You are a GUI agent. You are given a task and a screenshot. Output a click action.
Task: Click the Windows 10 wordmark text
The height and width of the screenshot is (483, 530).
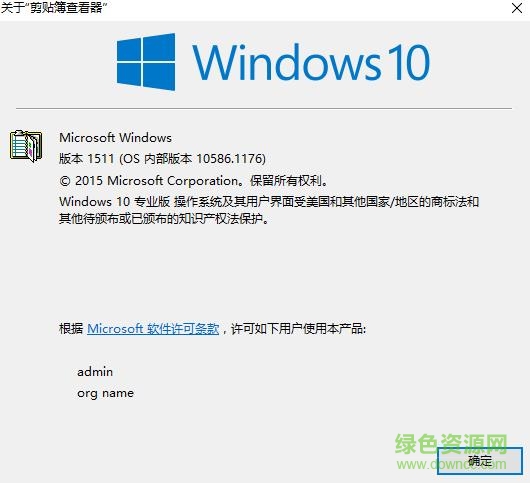click(311, 63)
